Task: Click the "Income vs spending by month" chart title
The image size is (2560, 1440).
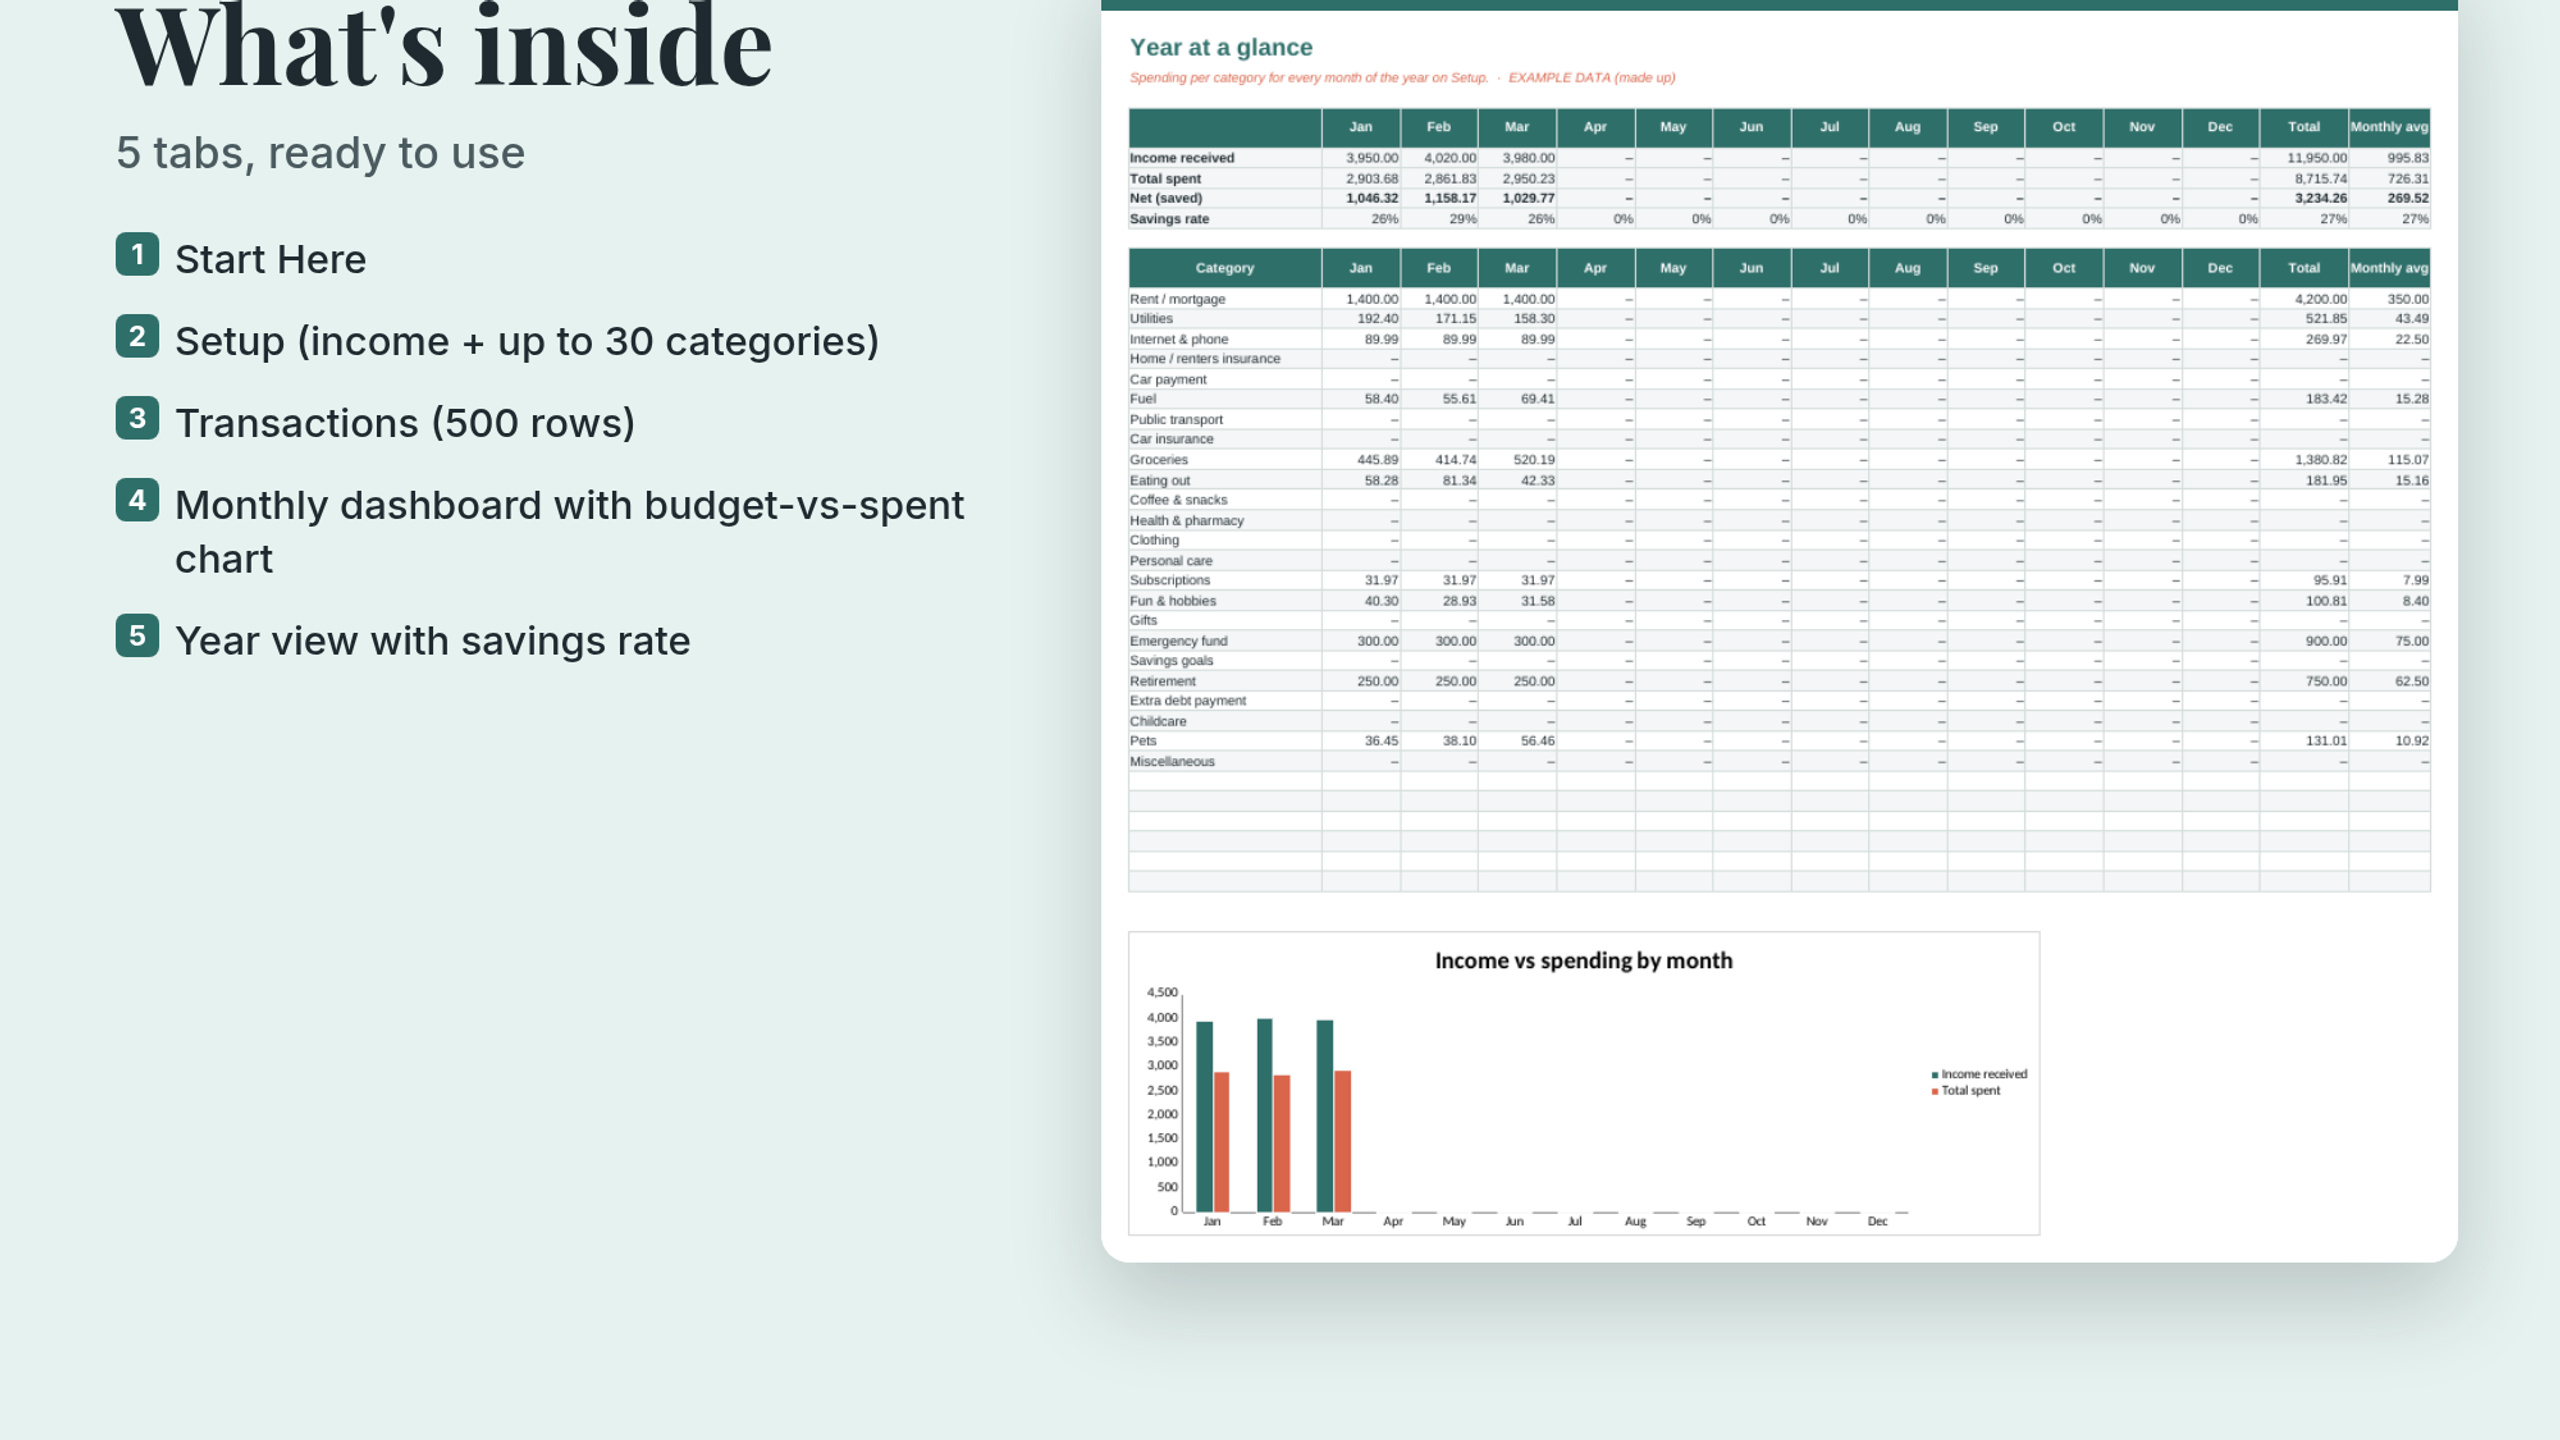Action: tap(1583, 961)
